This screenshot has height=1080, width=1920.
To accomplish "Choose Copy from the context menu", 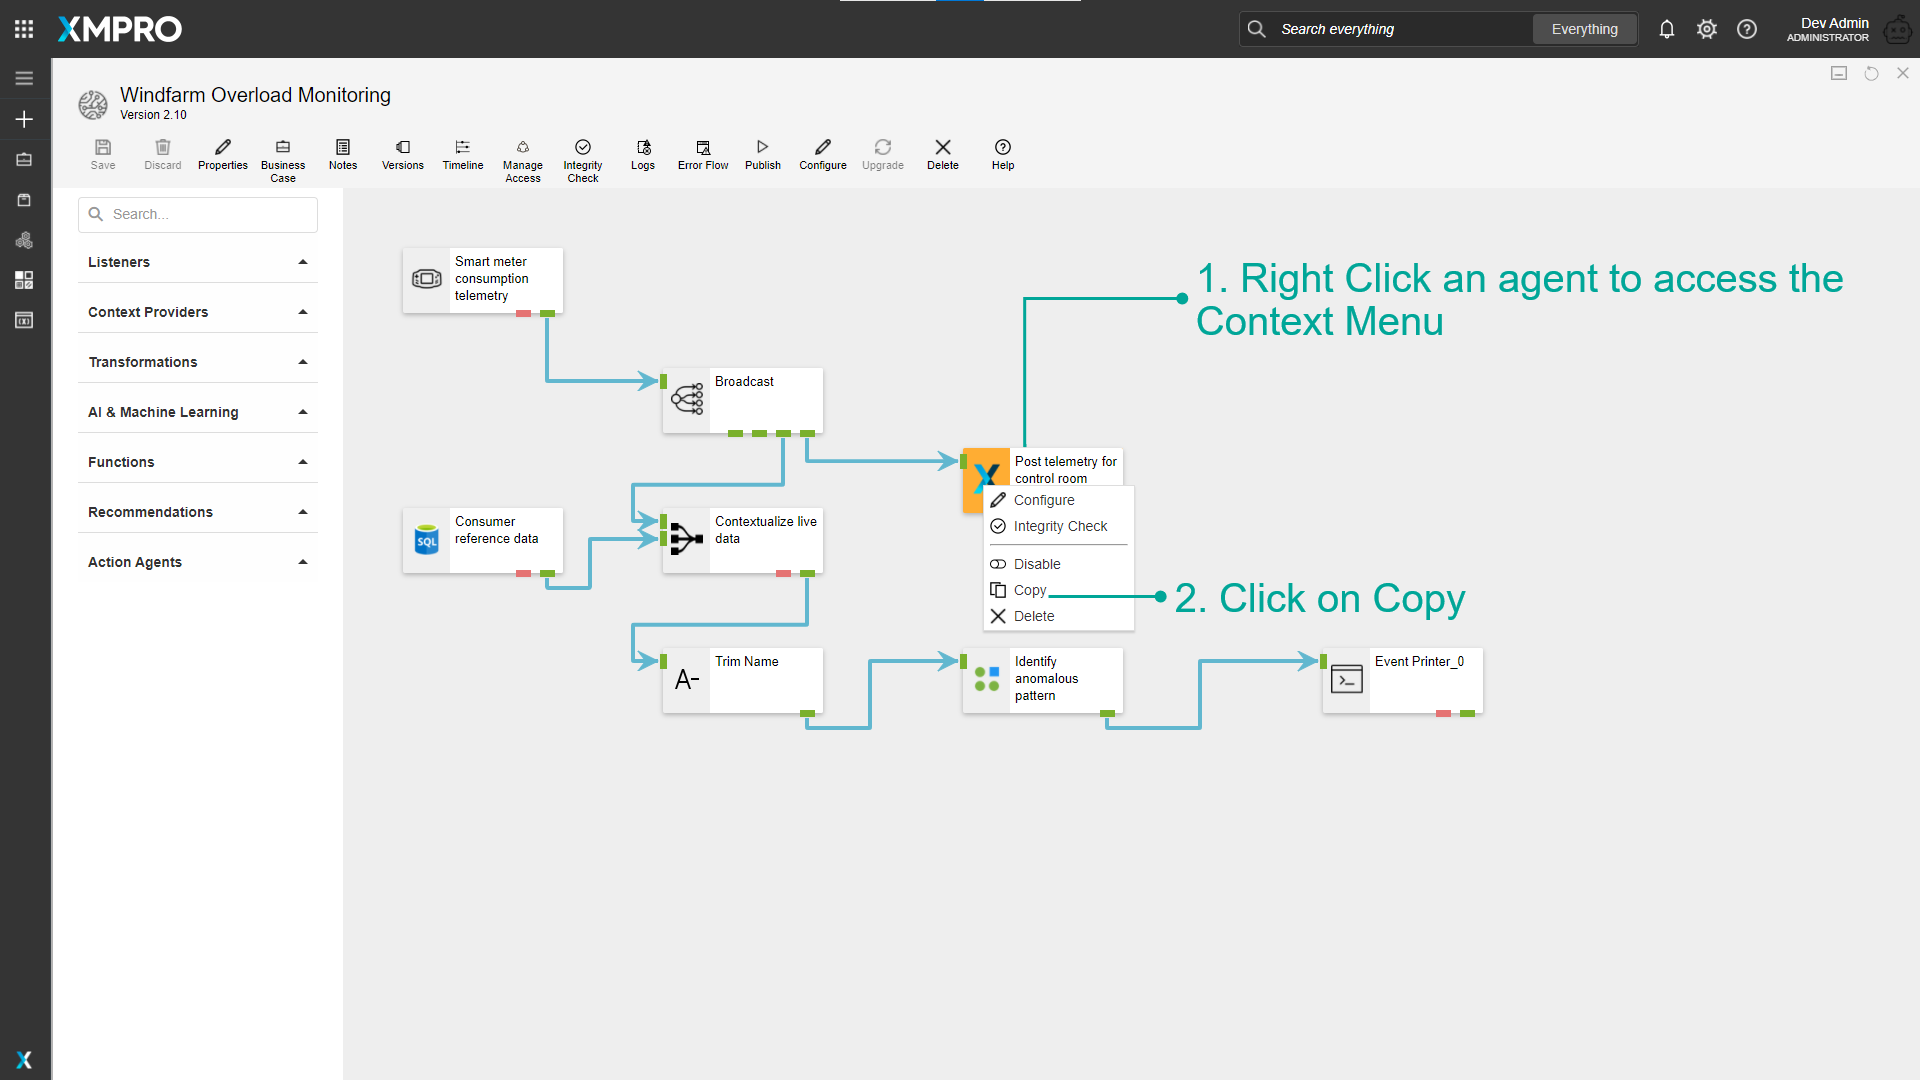I will click(x=1028, y=590).
